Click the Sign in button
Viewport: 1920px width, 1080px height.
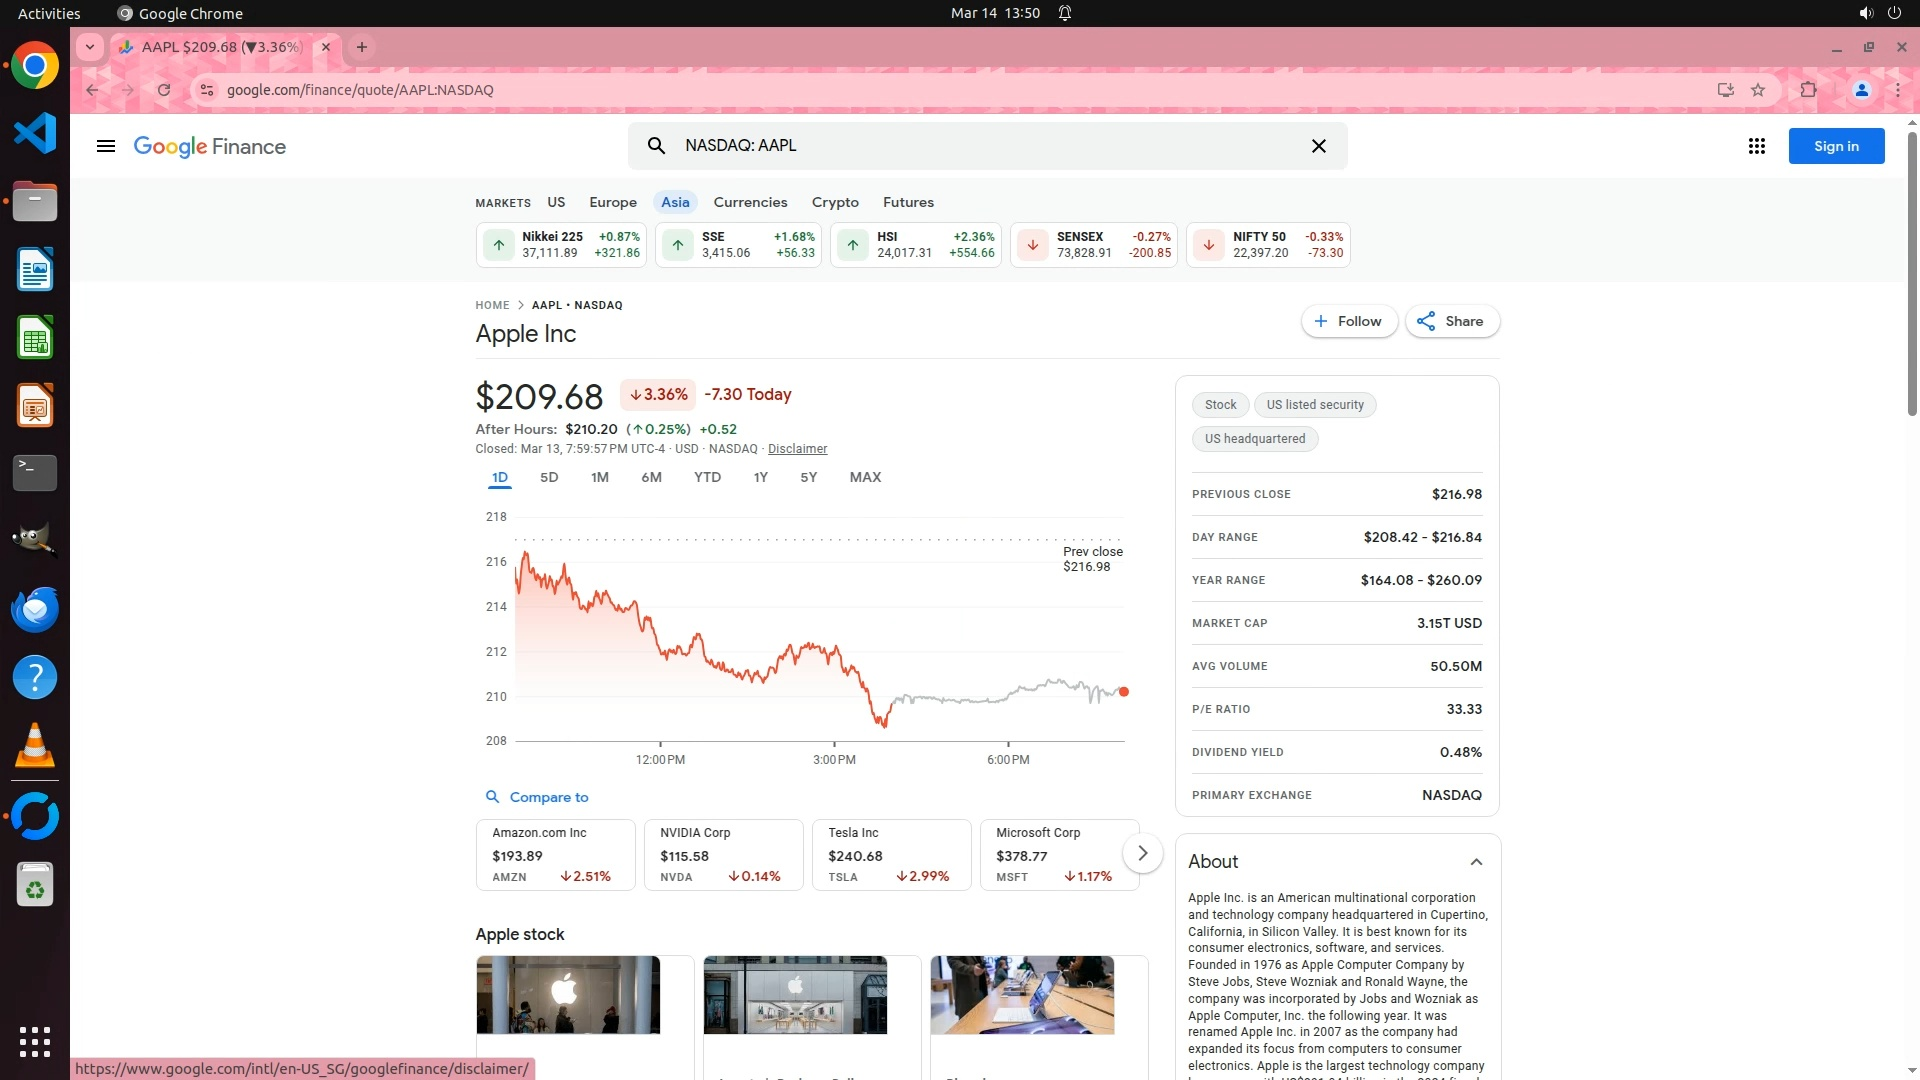[1835, 146]
